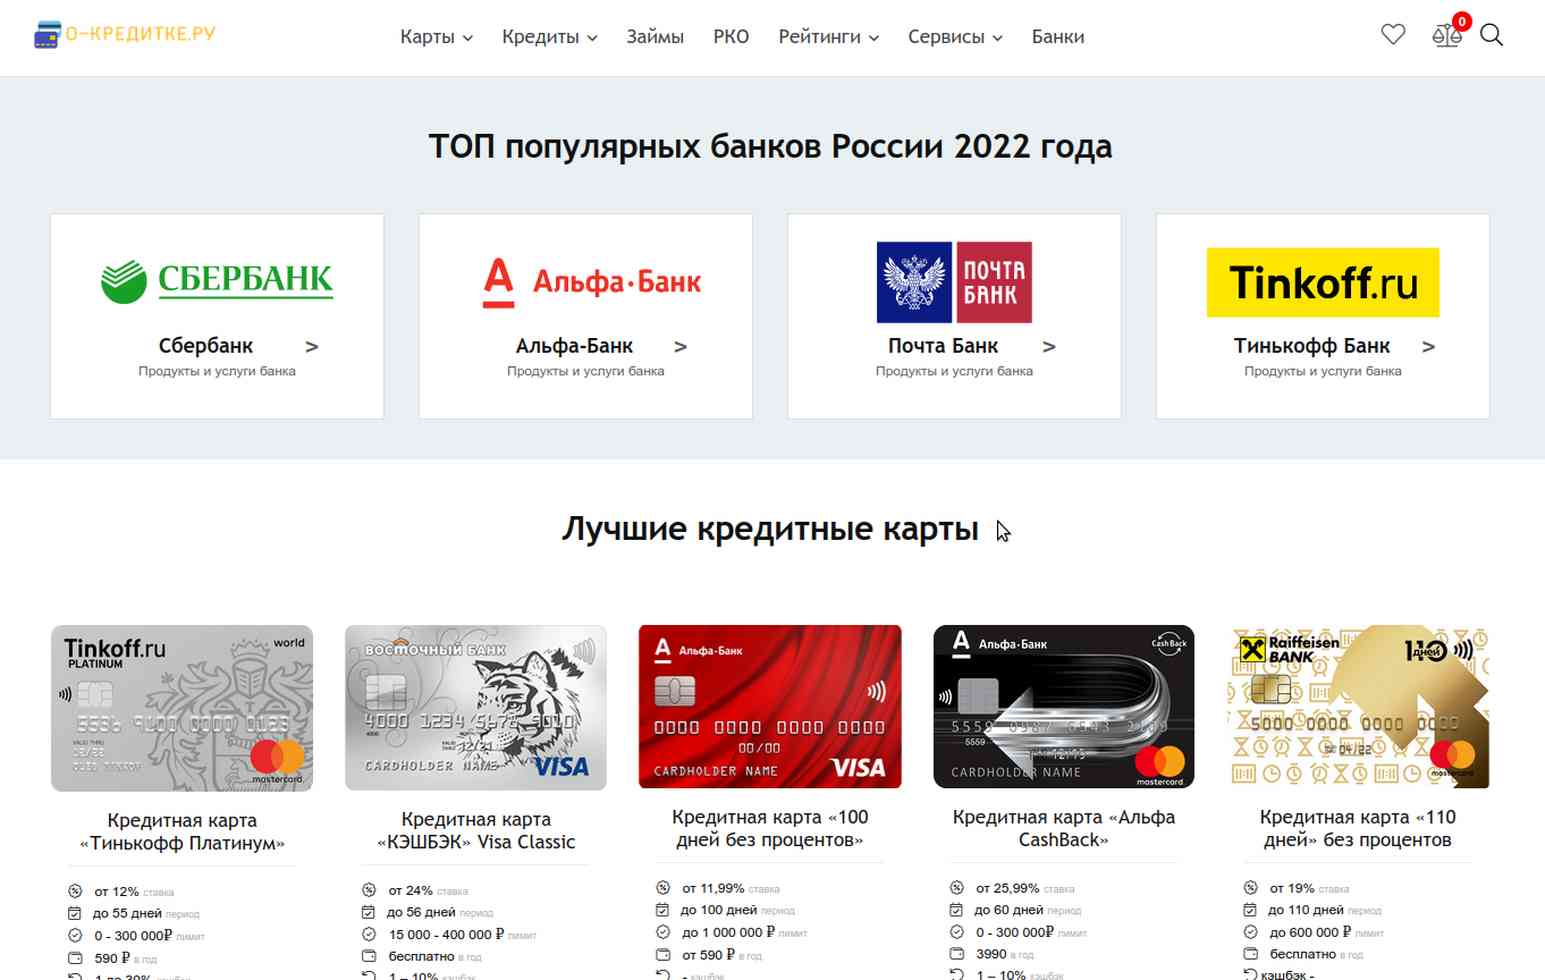
Task: Open Кредитная карта «Альфа CashBack» link
Action: tap(1063, 829)
